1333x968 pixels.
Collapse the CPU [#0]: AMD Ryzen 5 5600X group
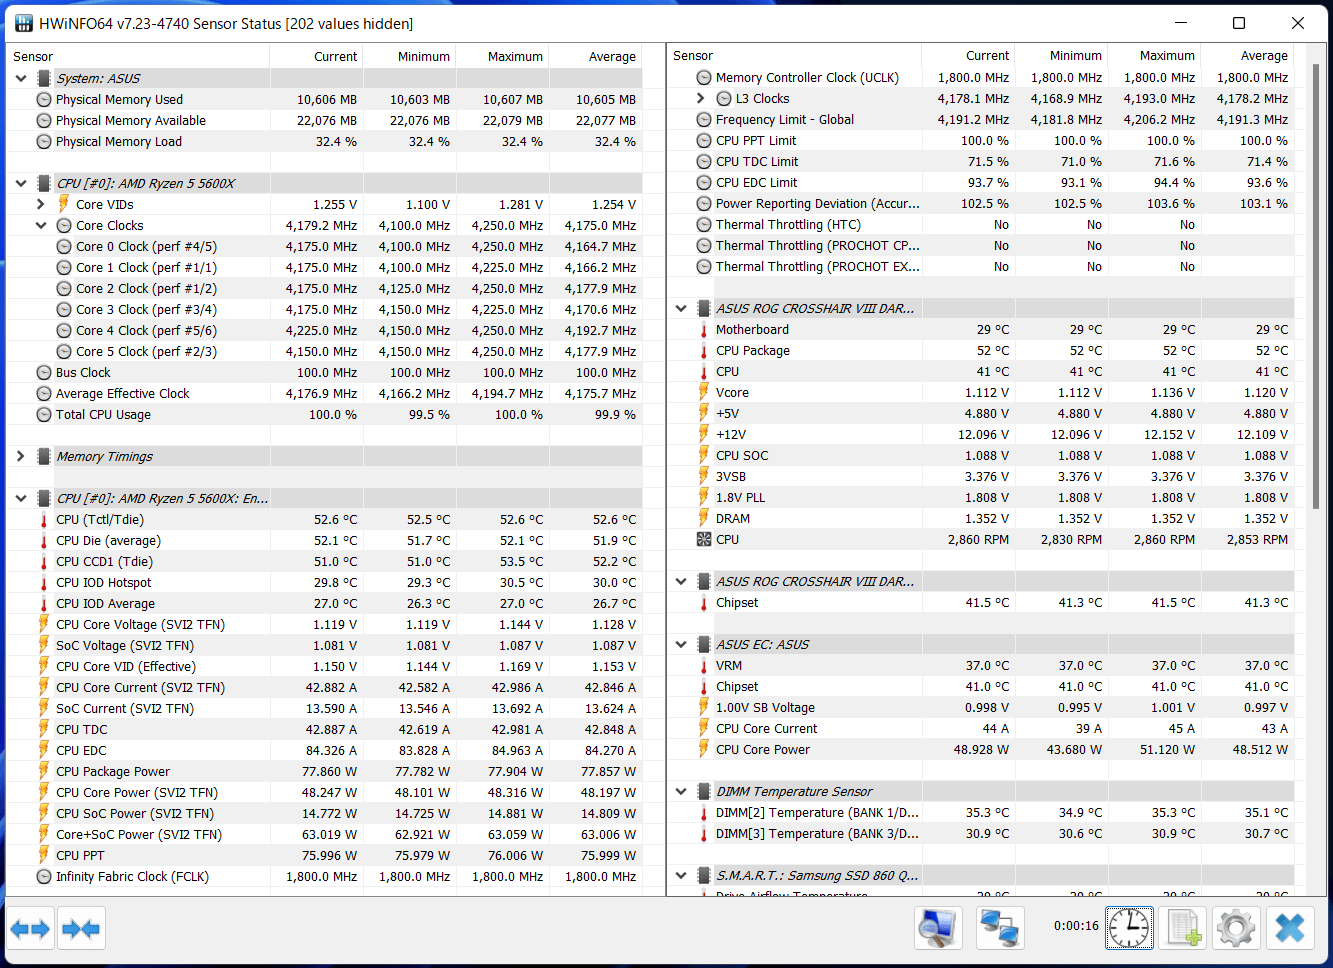21,183
